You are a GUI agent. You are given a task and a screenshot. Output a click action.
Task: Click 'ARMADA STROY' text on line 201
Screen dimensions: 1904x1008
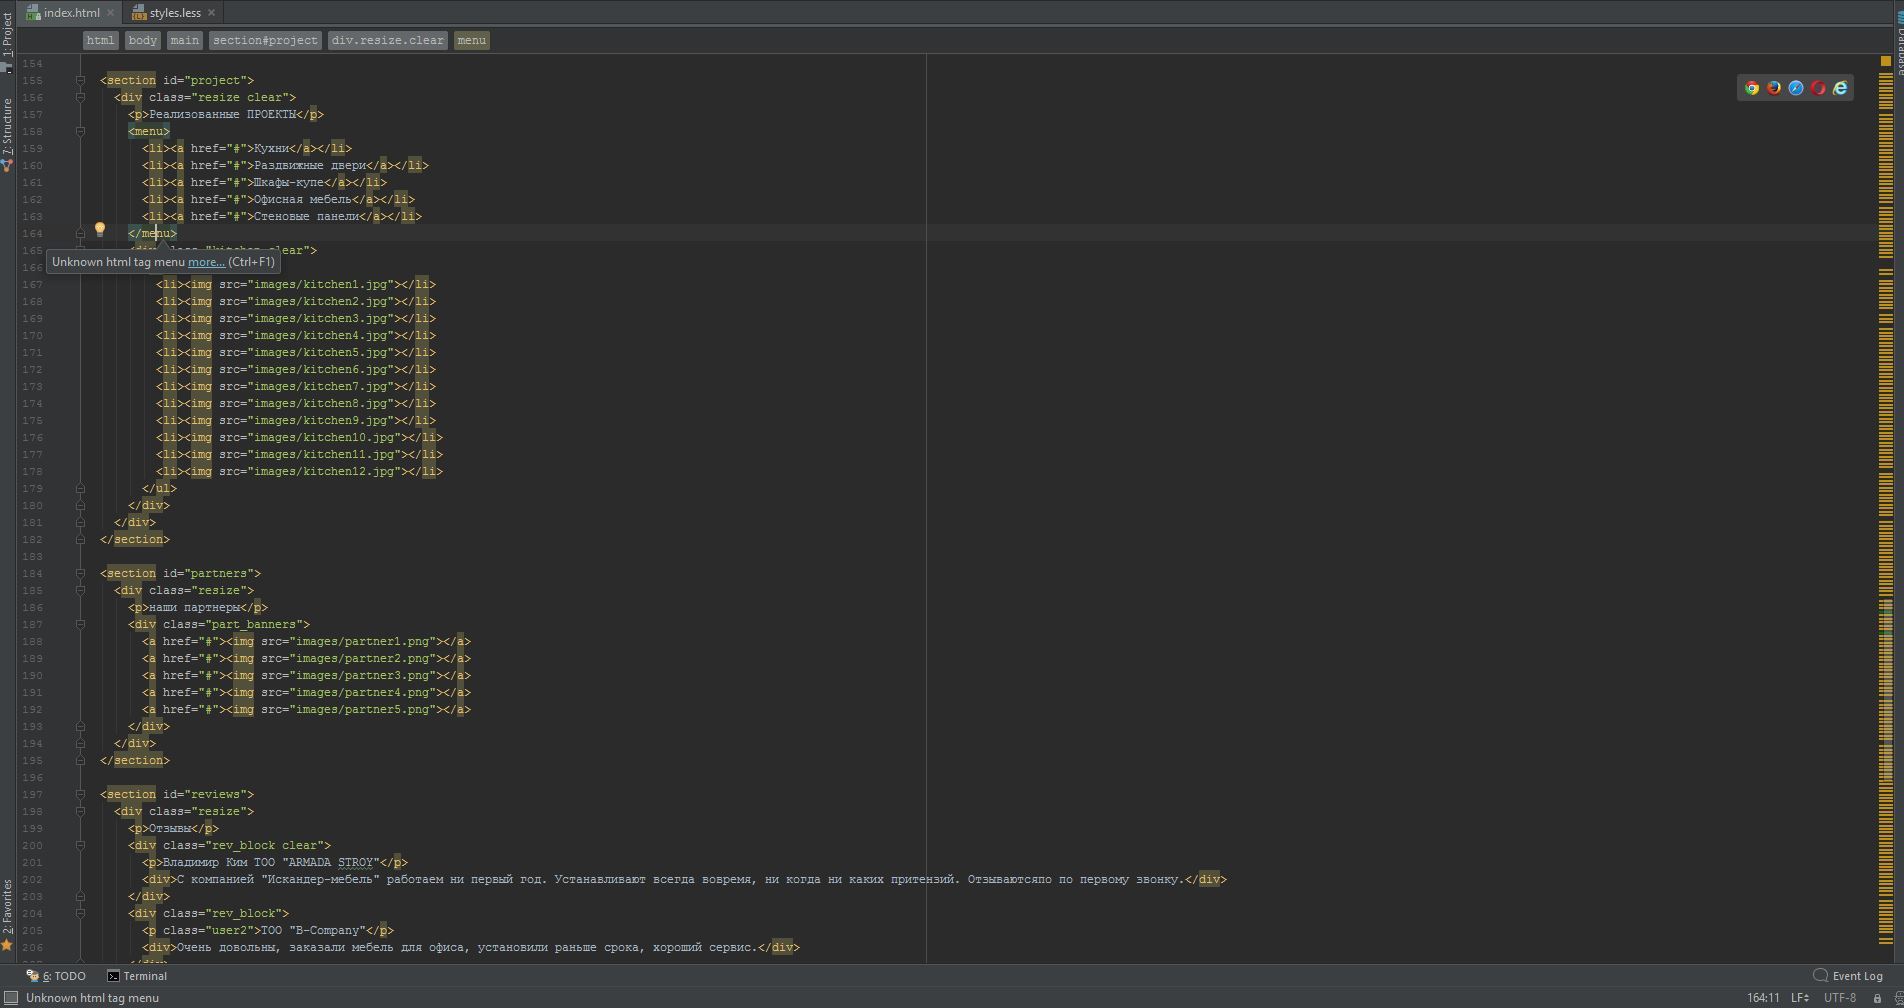tap(332, 862)
